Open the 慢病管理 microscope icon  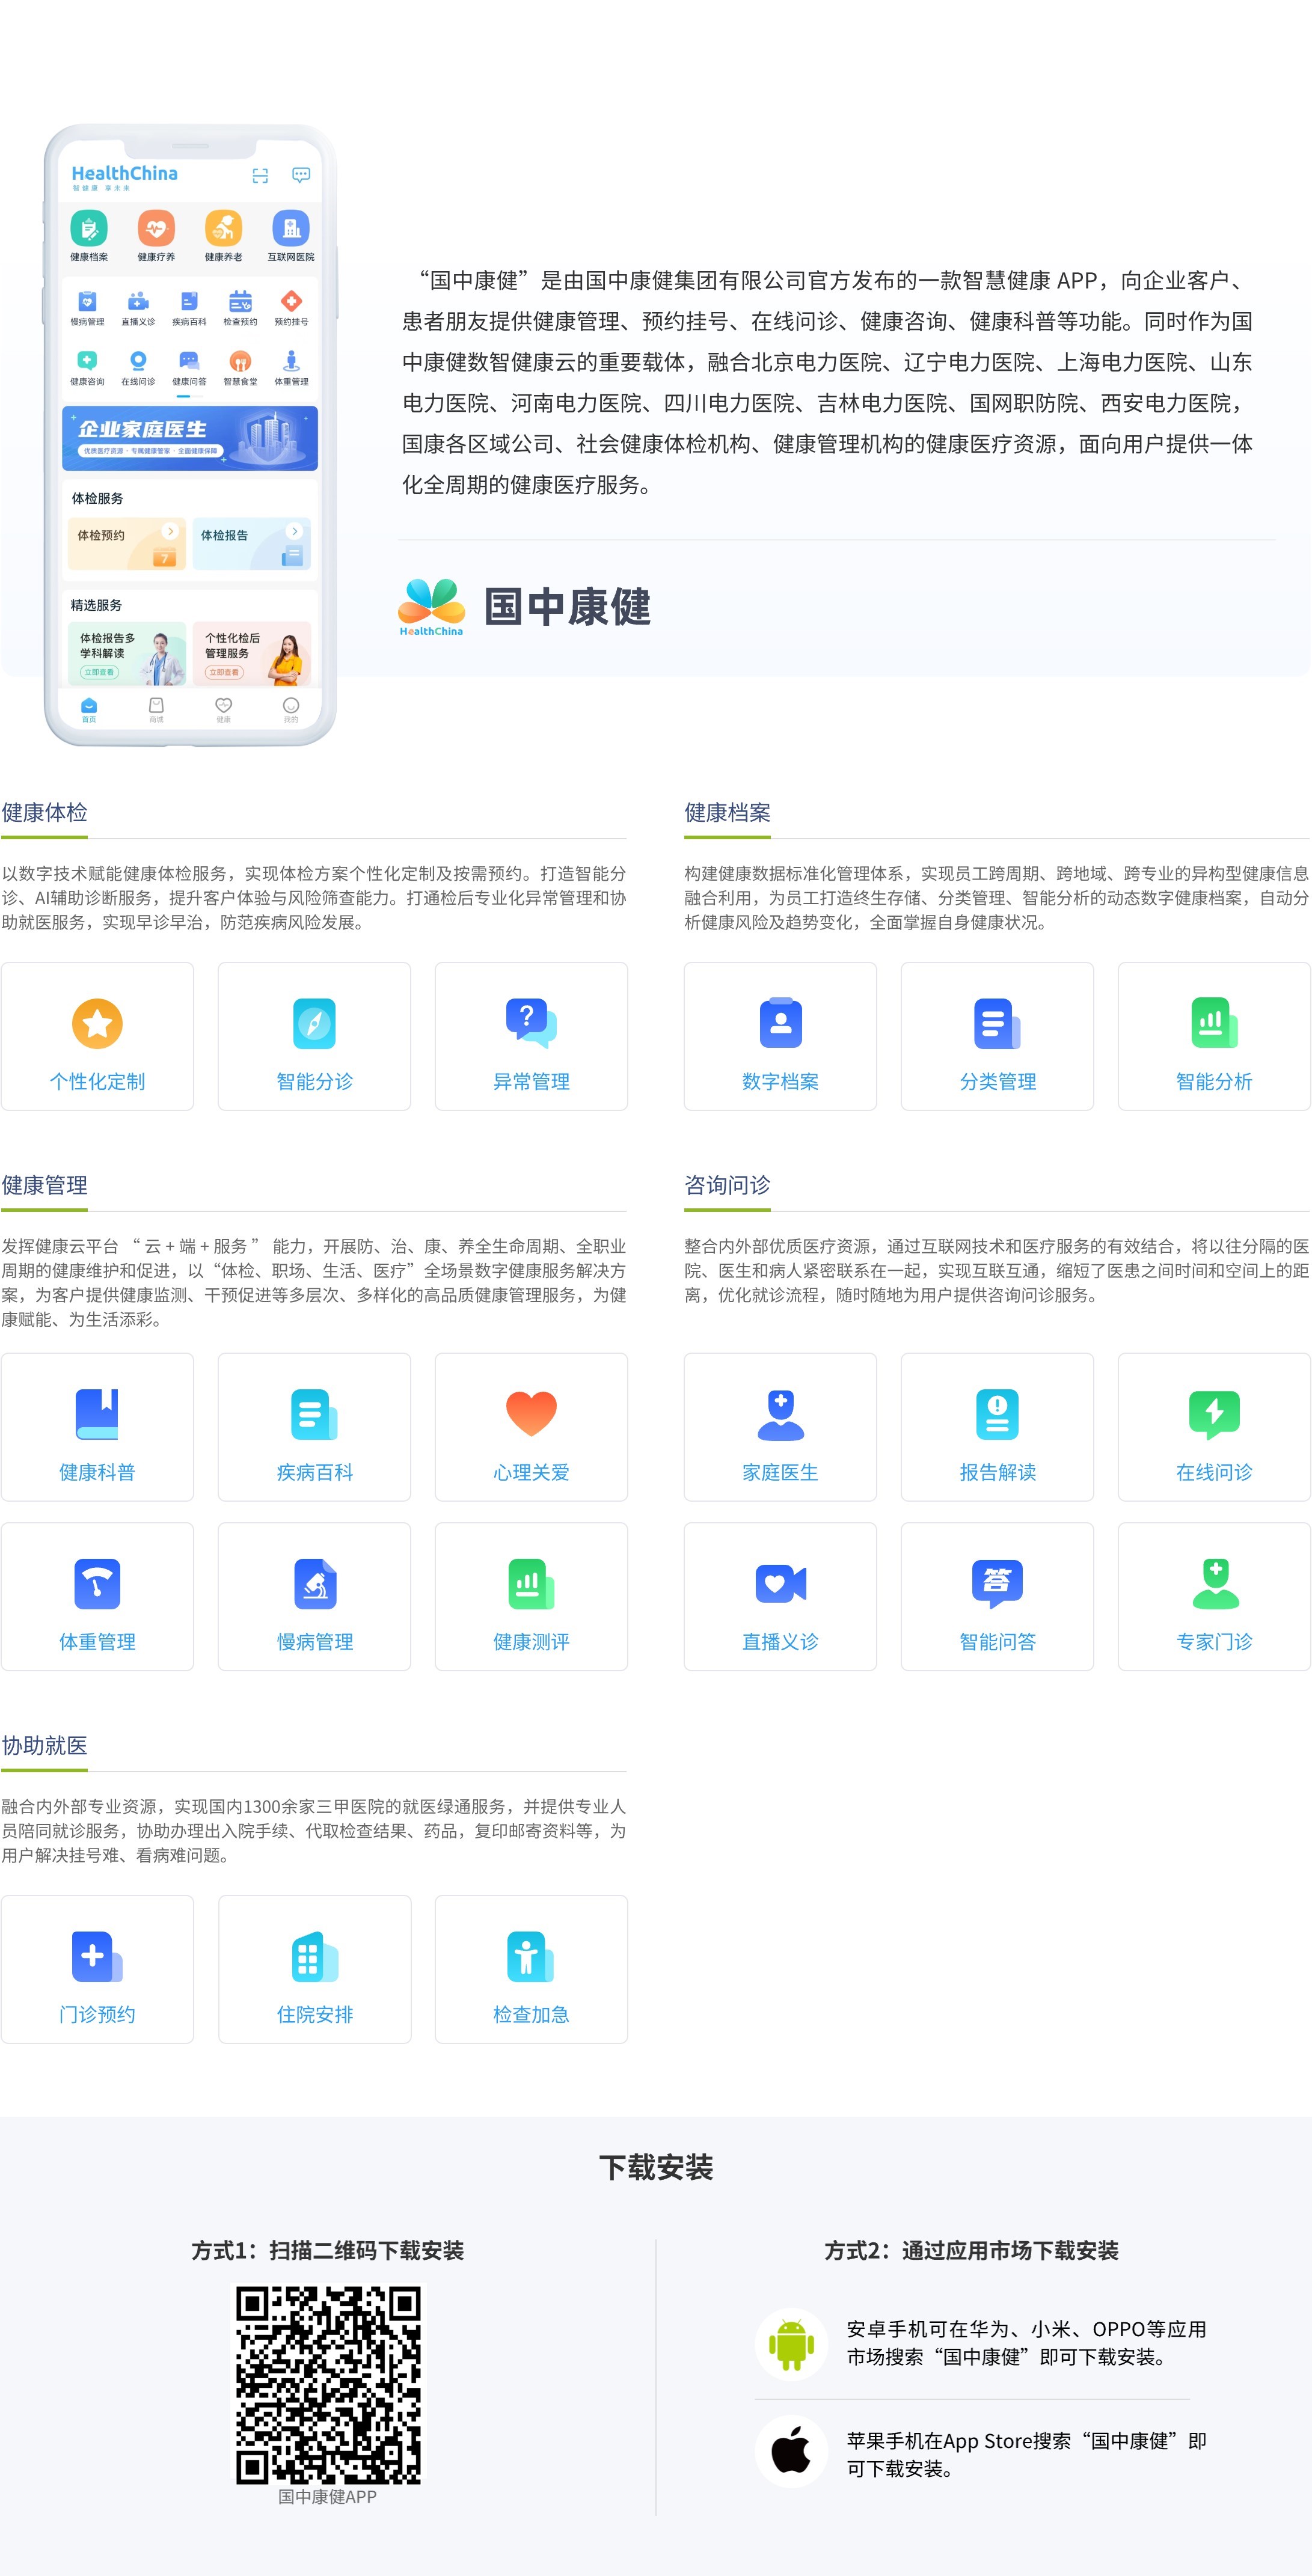point(314,1583)
